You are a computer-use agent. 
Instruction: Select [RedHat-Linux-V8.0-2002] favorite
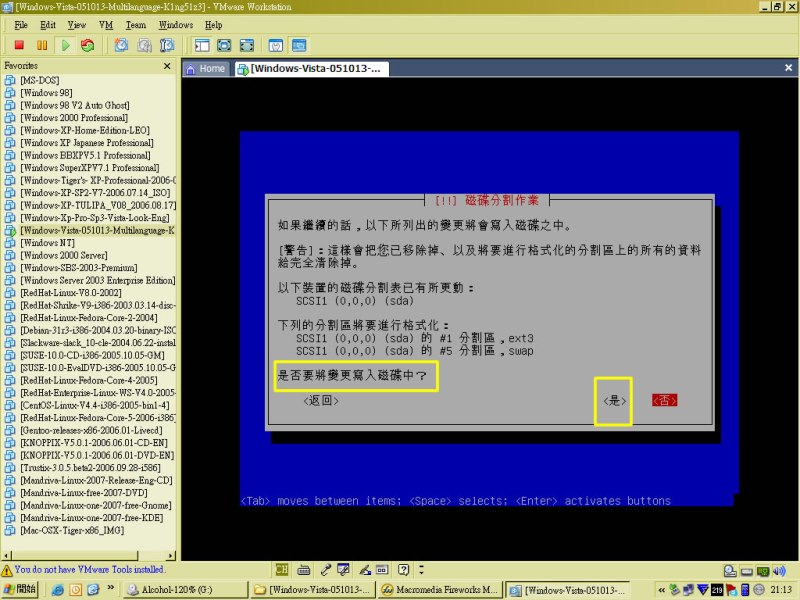click(71, 293)
